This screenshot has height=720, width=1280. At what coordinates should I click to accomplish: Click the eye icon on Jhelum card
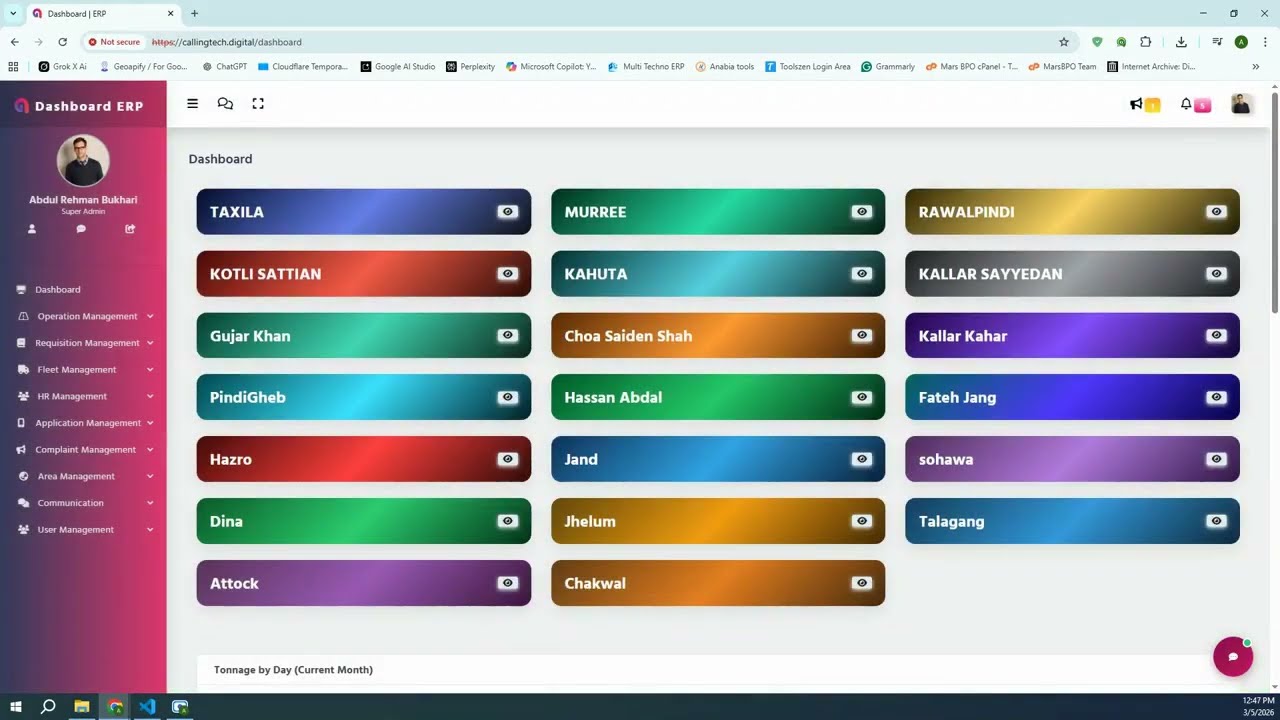862,521
